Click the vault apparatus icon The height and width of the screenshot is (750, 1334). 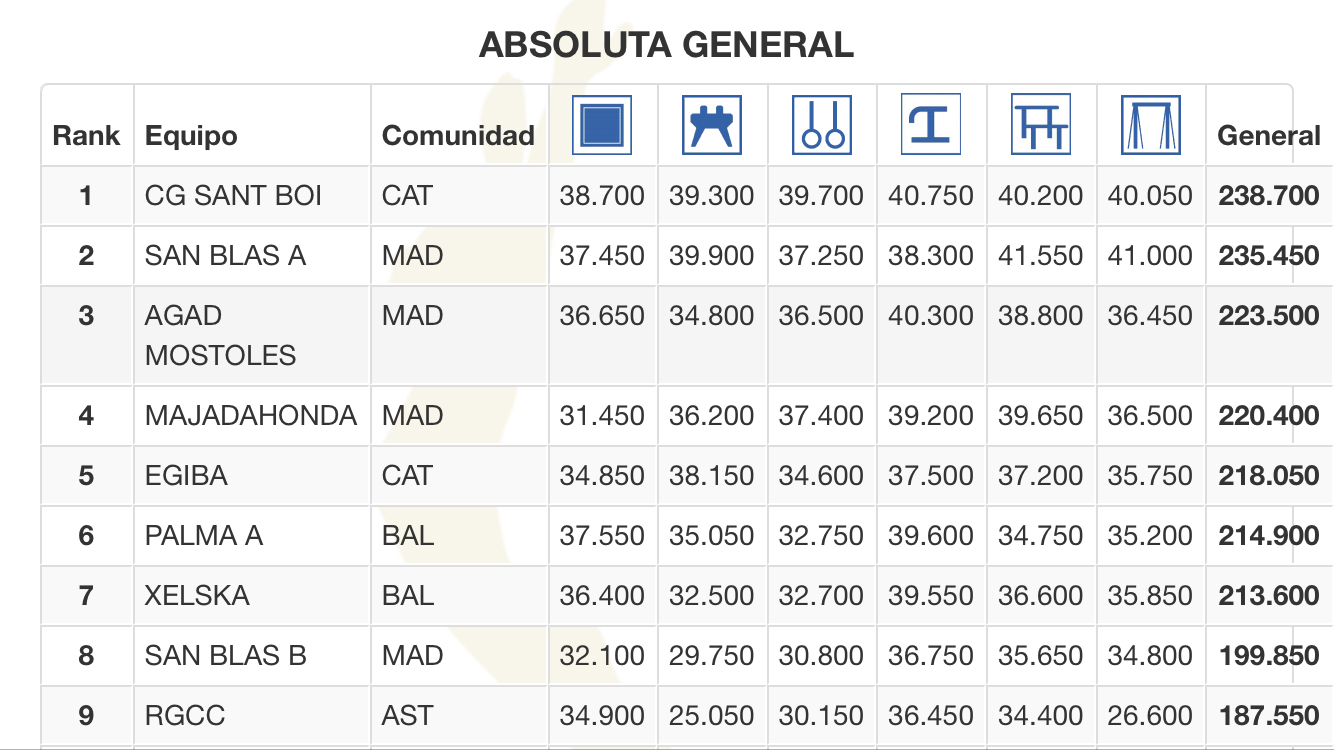point(931,125)
